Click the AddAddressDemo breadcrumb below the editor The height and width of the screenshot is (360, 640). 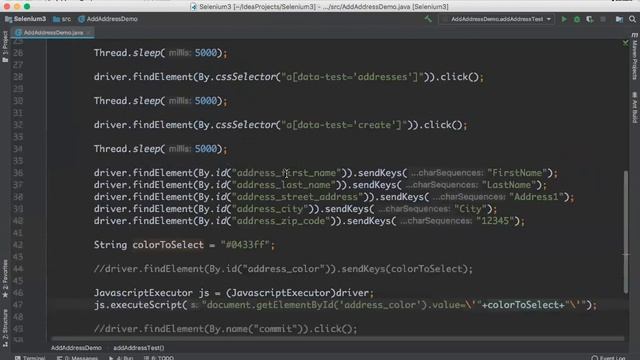[76, 348]
